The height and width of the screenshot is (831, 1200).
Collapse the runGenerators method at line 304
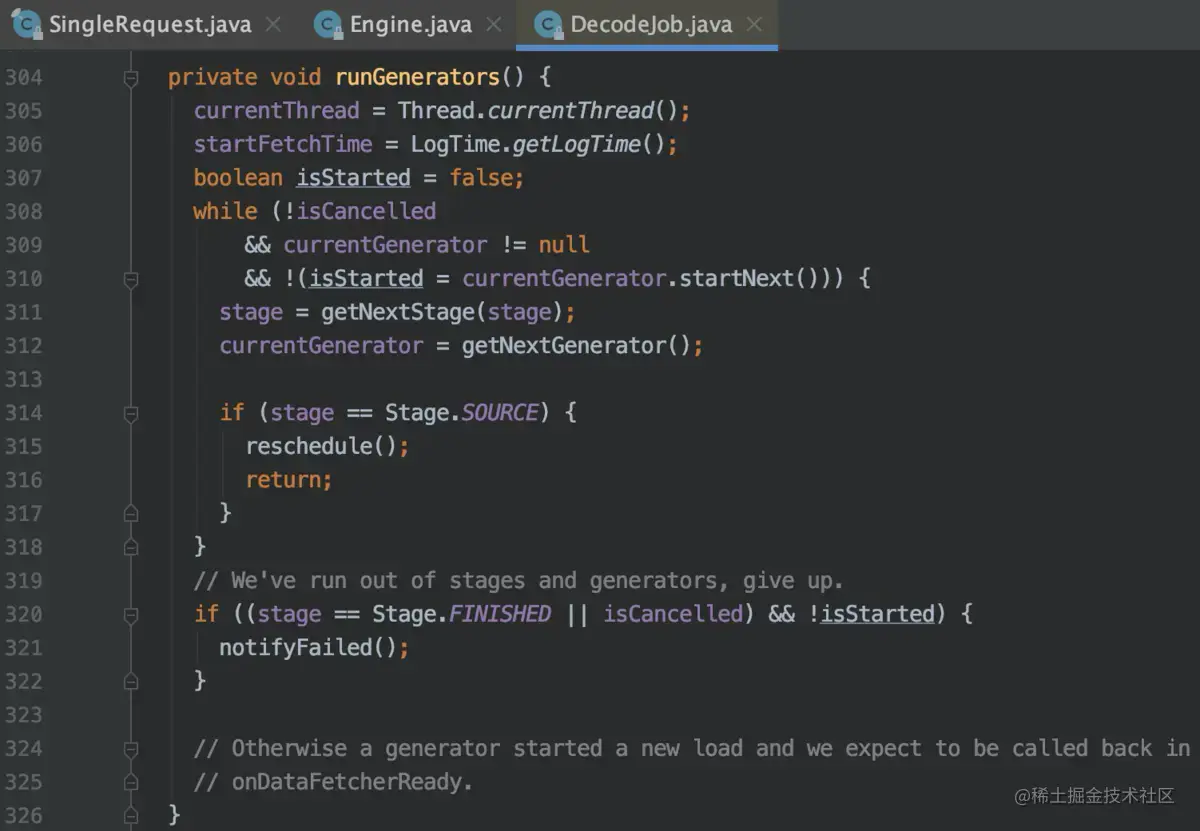(x=131, y=77)
